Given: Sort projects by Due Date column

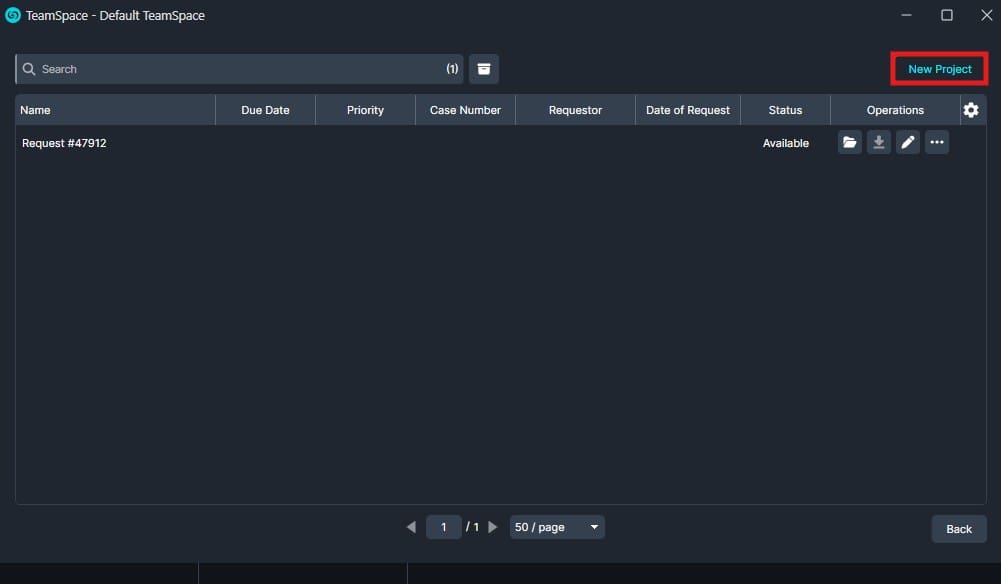Looking at the screenshot, I should click(x=265, y=110).
